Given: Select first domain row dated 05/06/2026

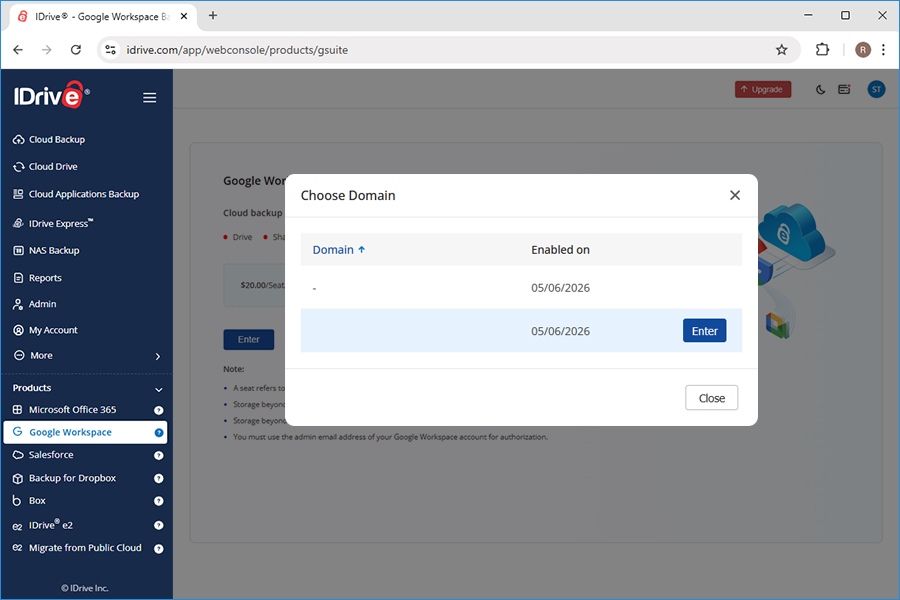Looking at the screenshot, I should [x=521, y=288].
